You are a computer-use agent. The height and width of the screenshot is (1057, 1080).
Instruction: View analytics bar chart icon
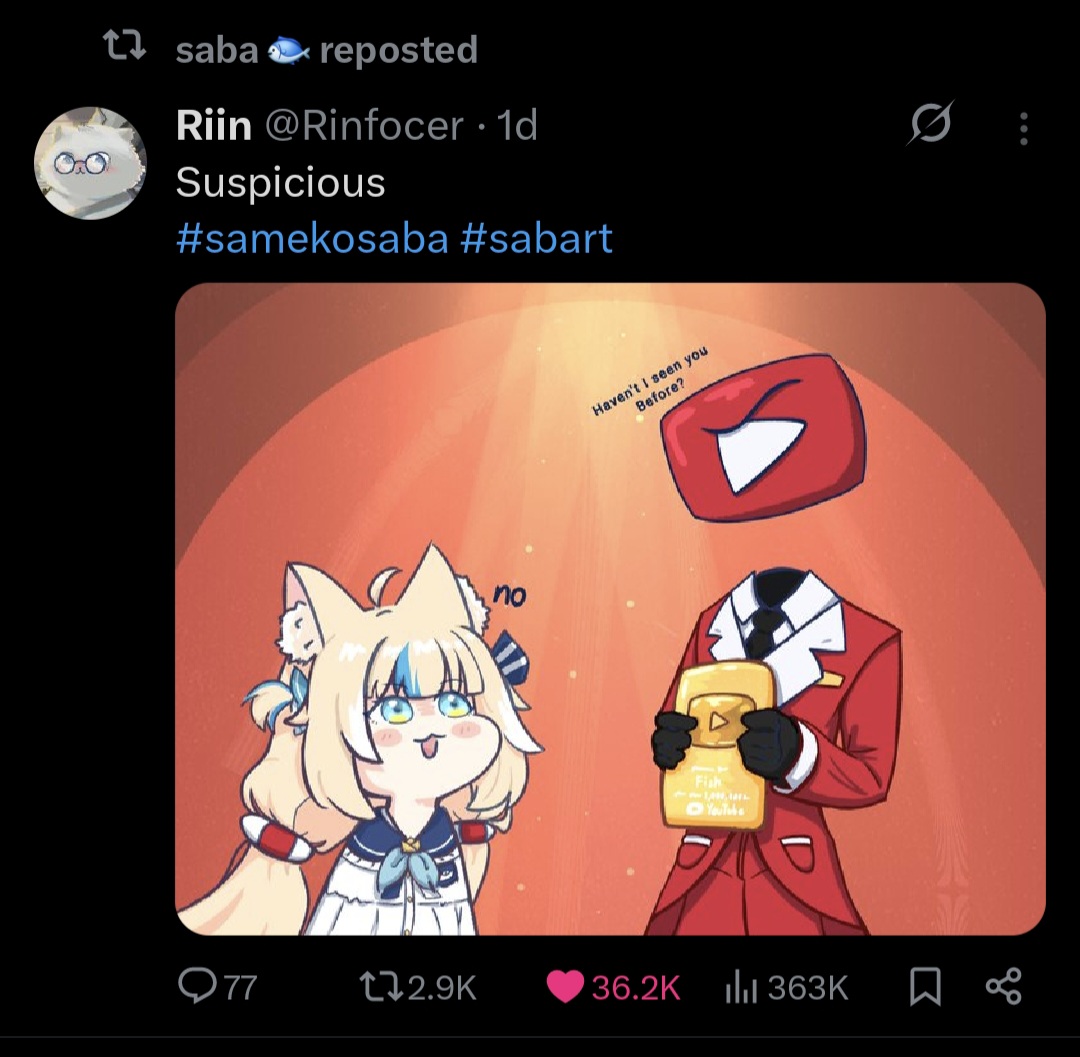[x=741, y=987]
